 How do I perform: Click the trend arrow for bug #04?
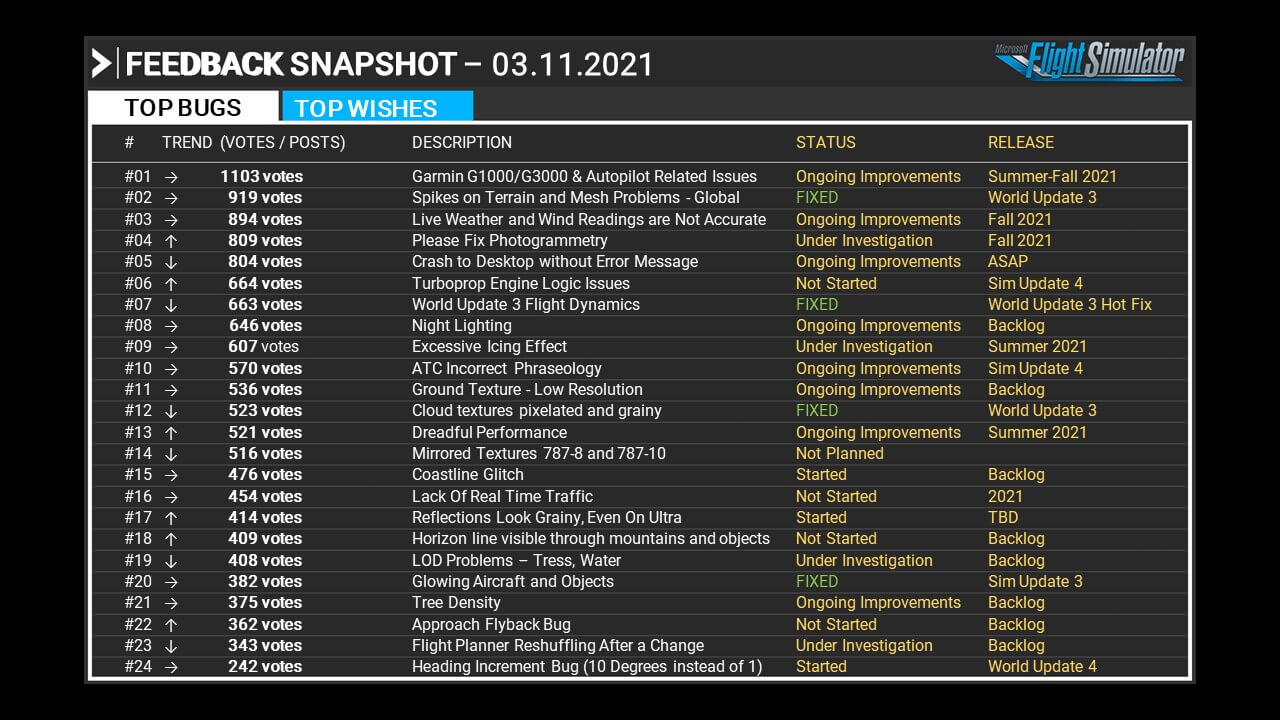[171, 241]
